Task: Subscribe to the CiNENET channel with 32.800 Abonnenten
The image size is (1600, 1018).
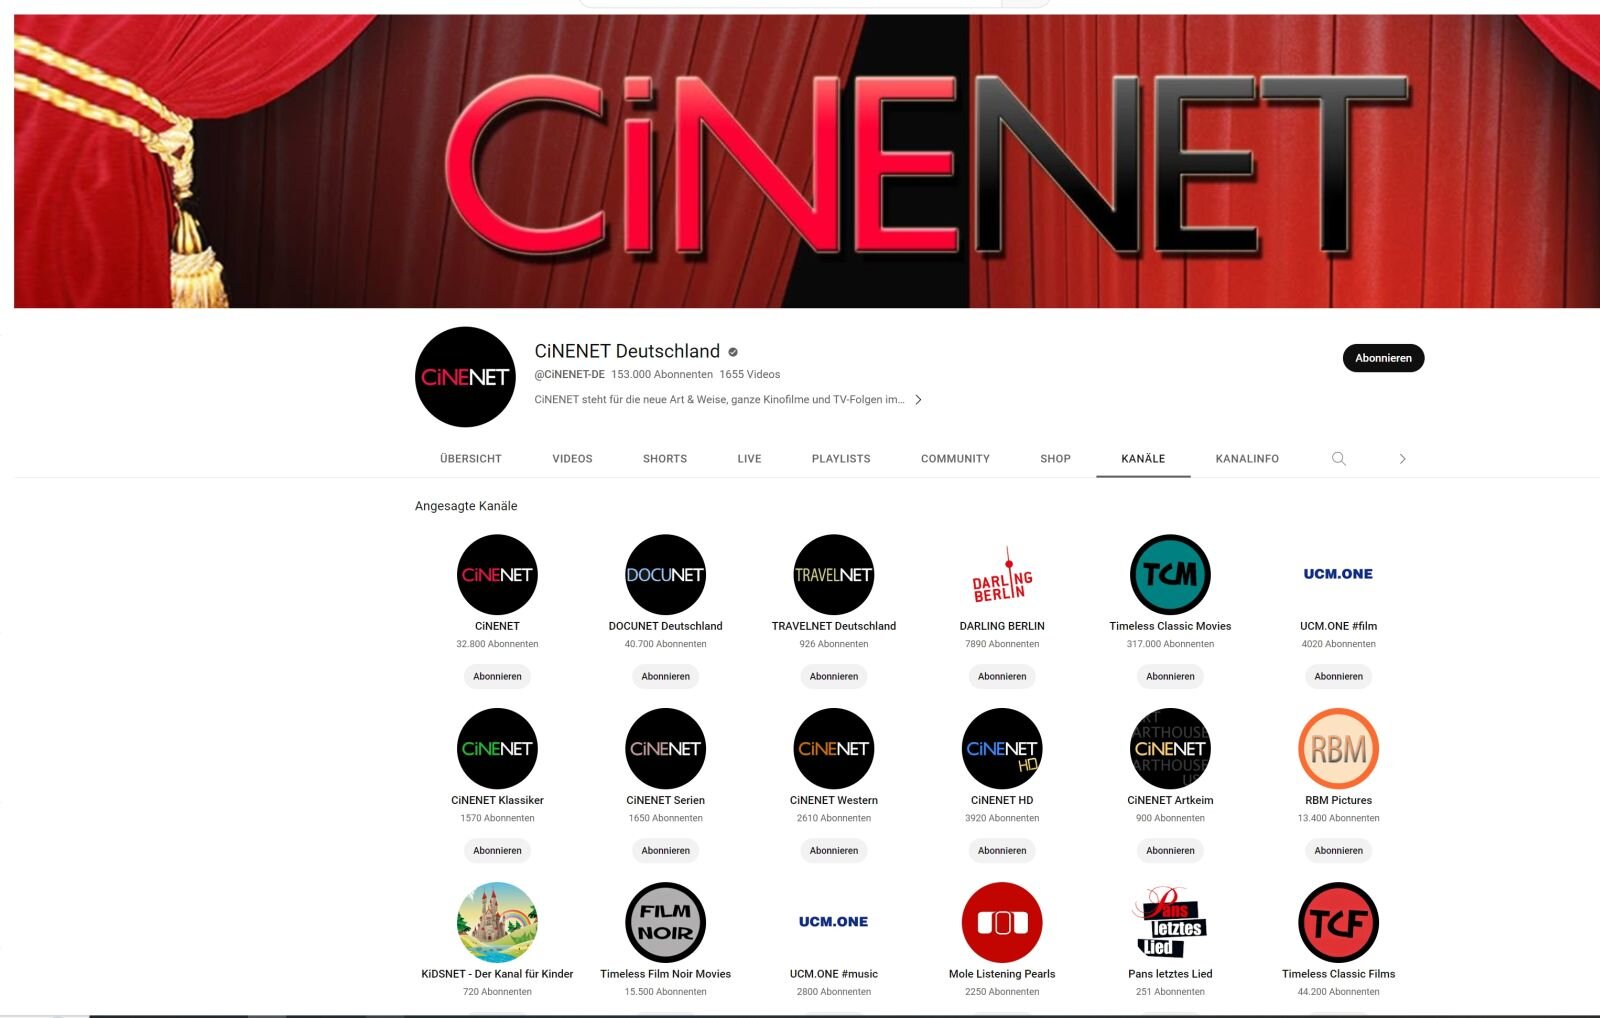Action: pyautogui.click(x=497, y=677)
